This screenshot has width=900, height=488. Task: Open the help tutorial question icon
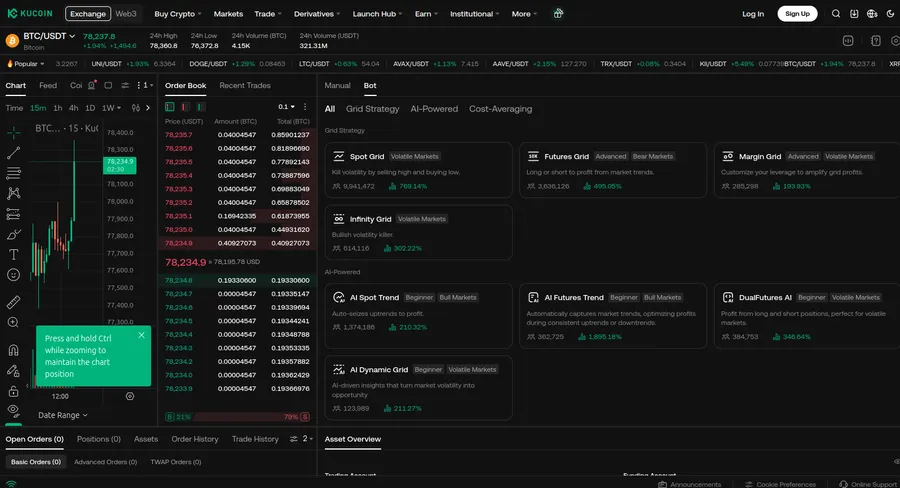click(875, 41)
